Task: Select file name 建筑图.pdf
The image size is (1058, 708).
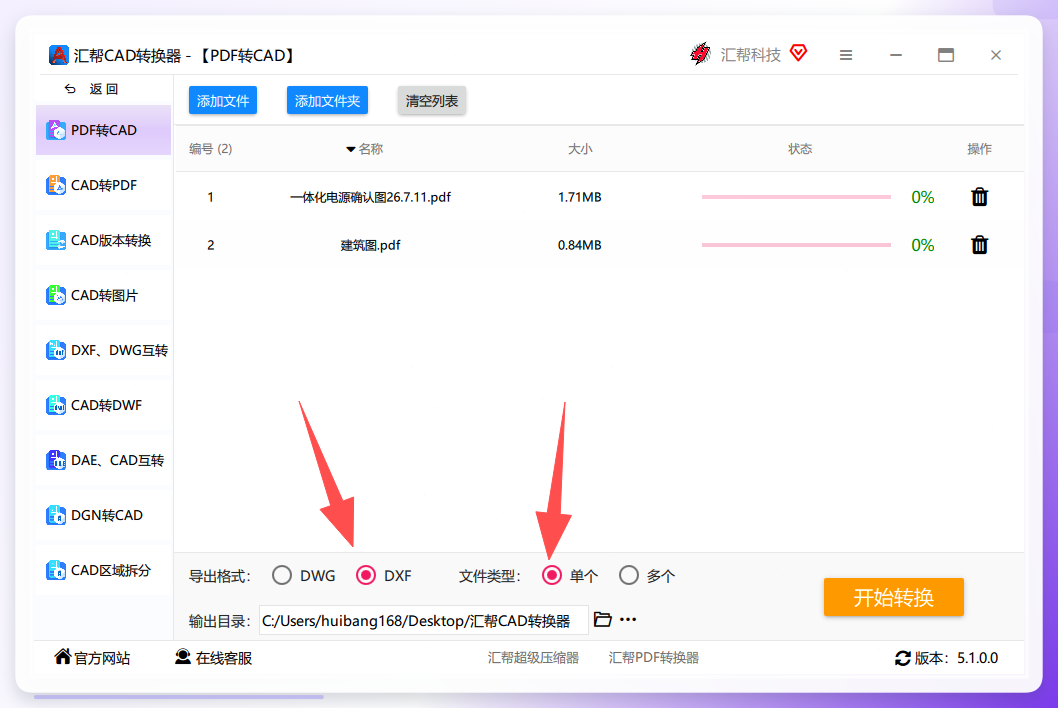Action: 370,245
